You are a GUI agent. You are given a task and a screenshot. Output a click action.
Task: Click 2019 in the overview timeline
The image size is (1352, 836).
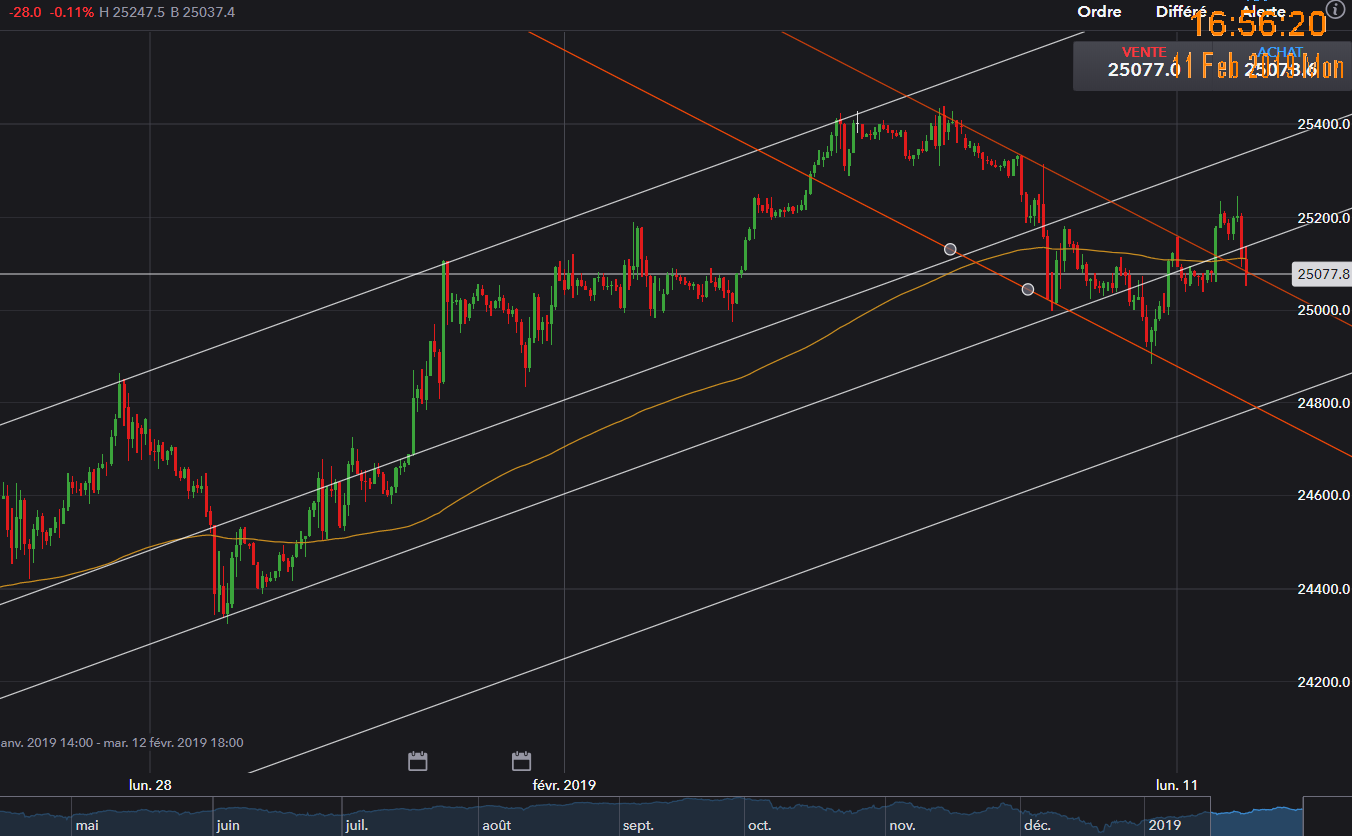coord(1164,825)
